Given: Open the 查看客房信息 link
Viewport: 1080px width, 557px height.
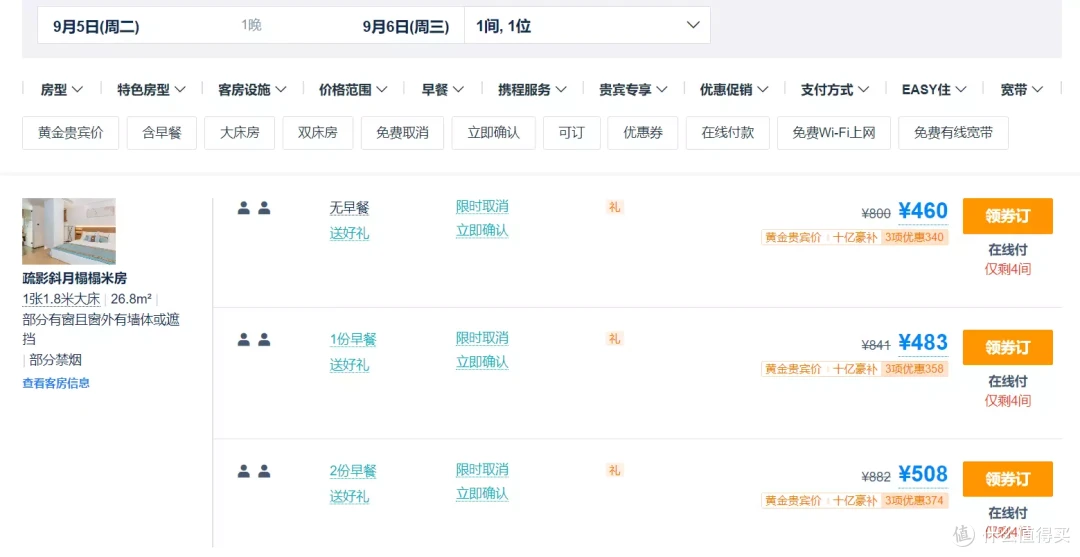Looking at the screenshot, I should [x=56, y=383].
